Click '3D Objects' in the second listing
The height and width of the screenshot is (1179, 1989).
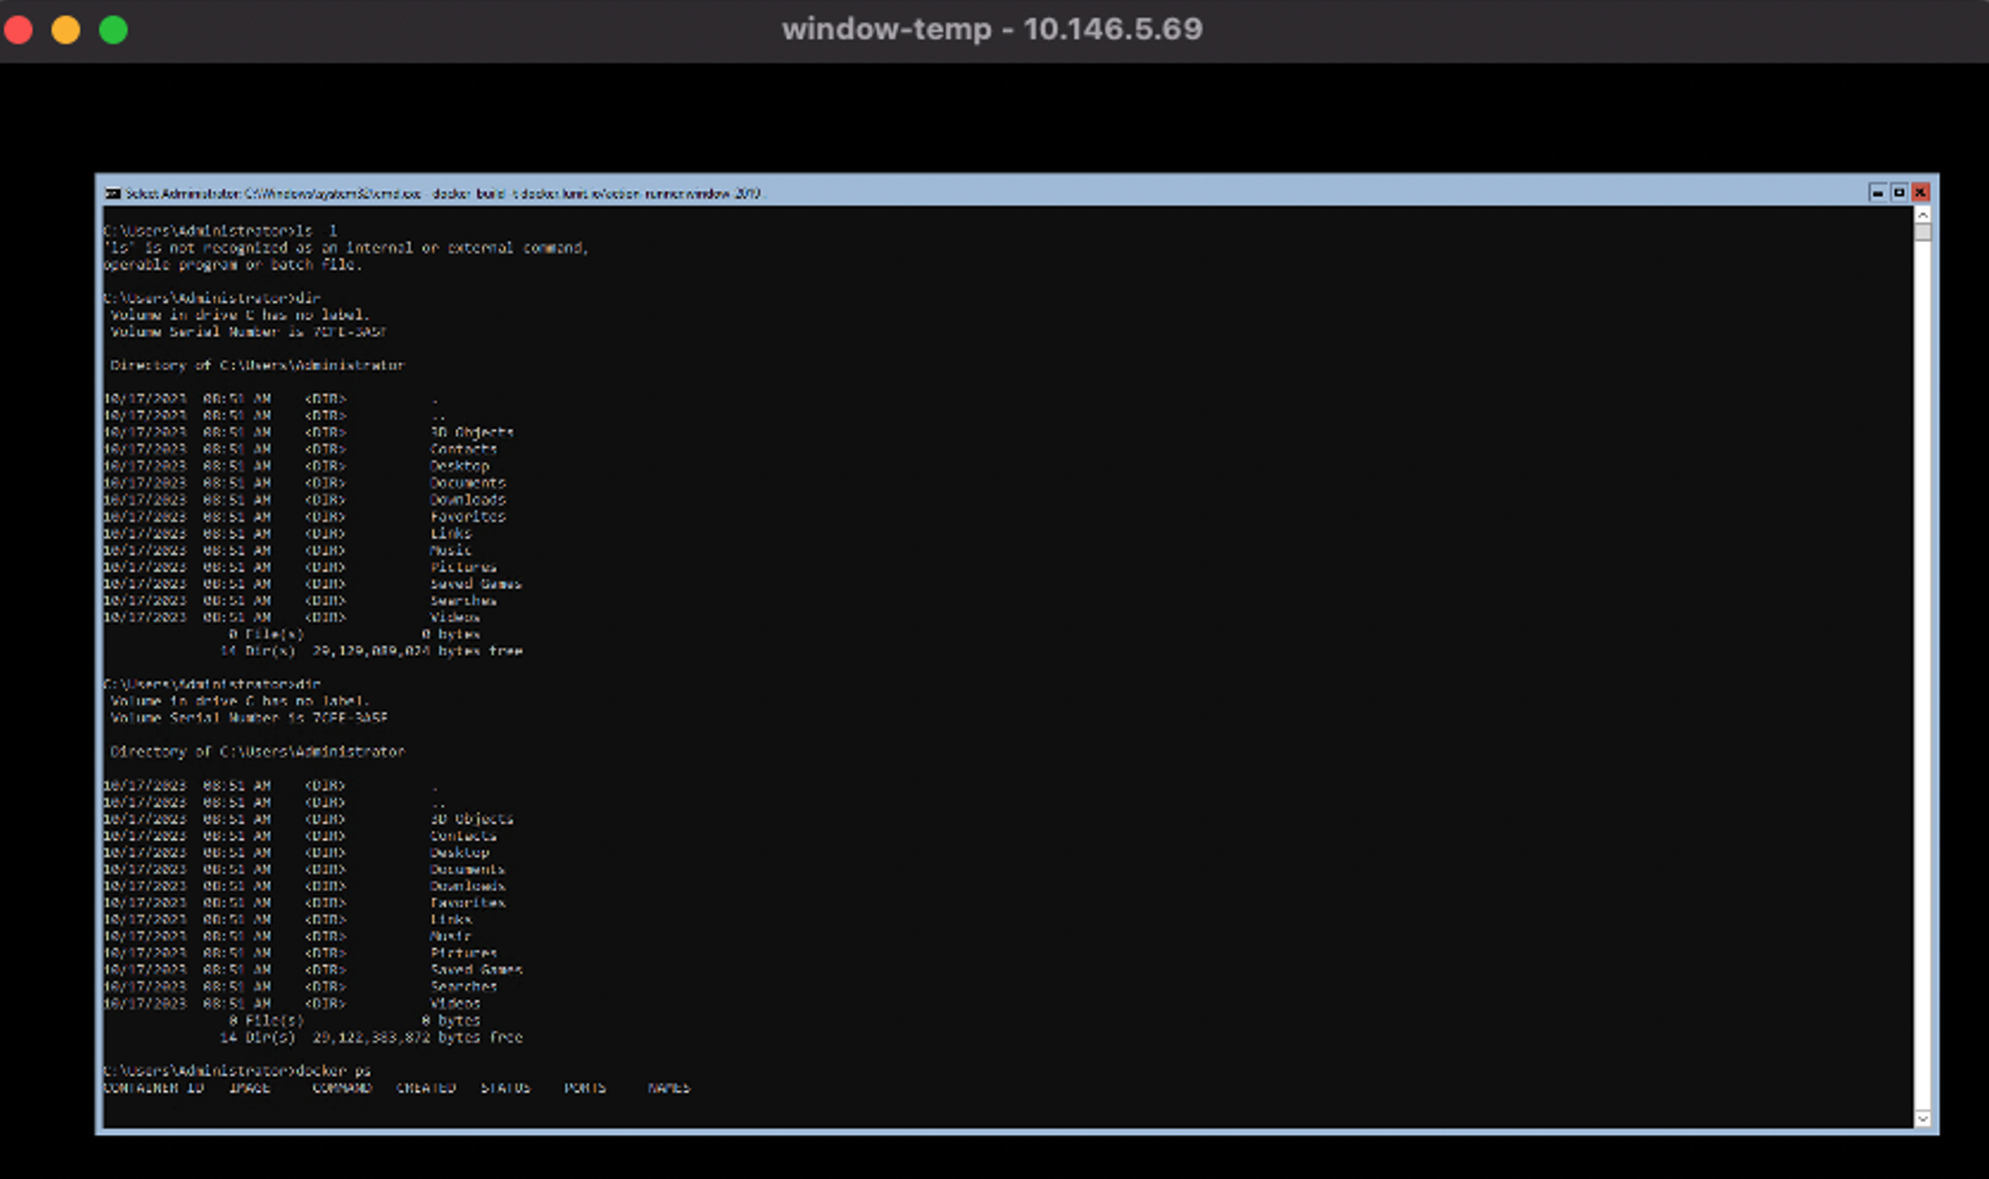click(x=472, y=818)
